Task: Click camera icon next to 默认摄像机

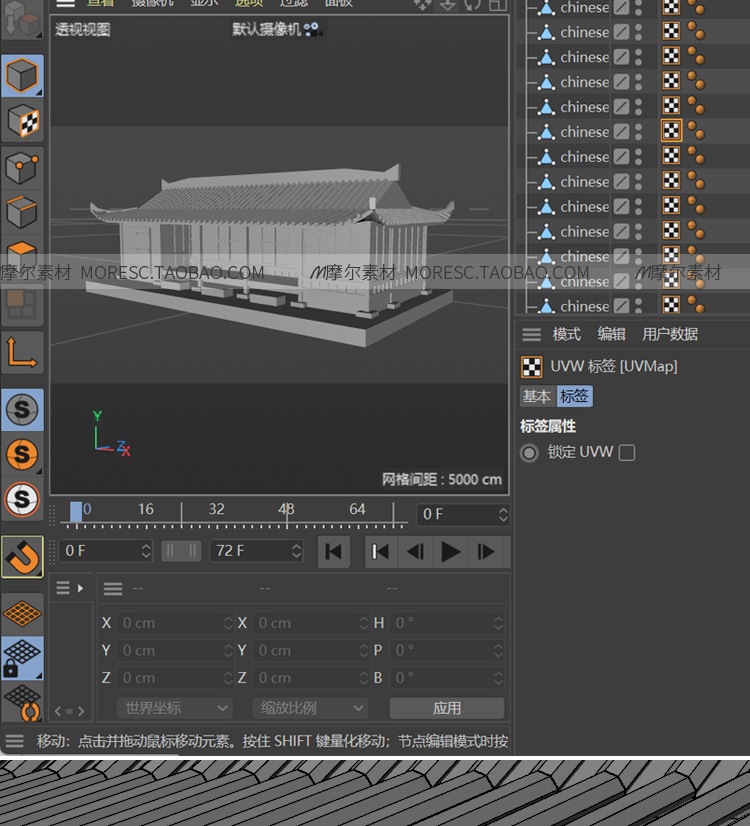Action: point(312,30)
